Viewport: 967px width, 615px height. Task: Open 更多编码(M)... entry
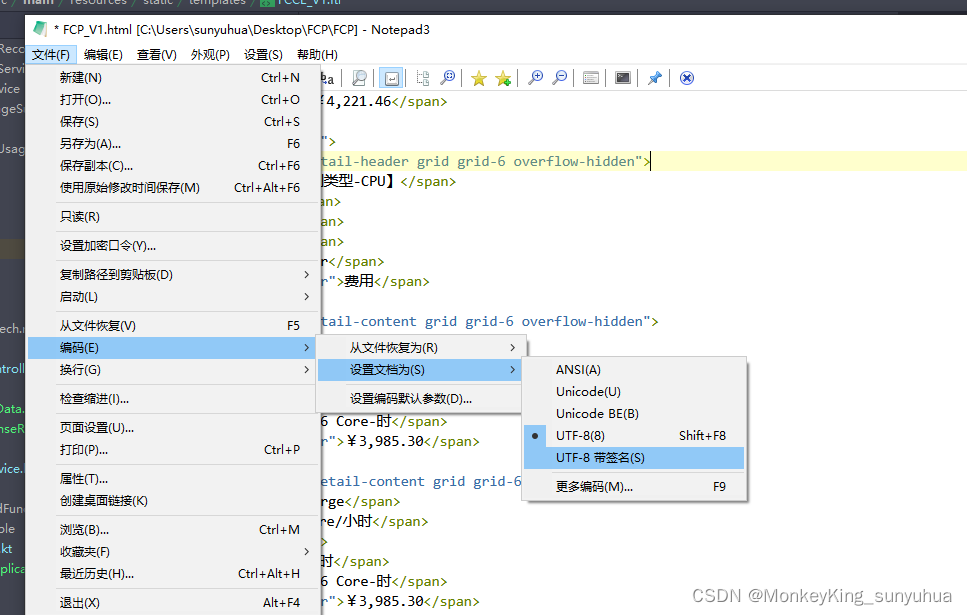634,487
